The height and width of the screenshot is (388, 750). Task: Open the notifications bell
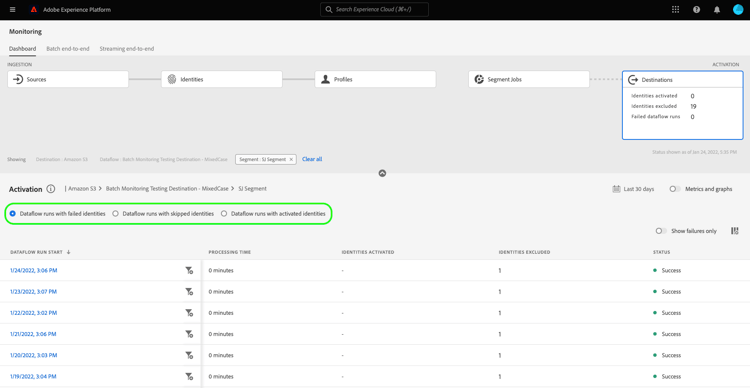tap(717, 10)
